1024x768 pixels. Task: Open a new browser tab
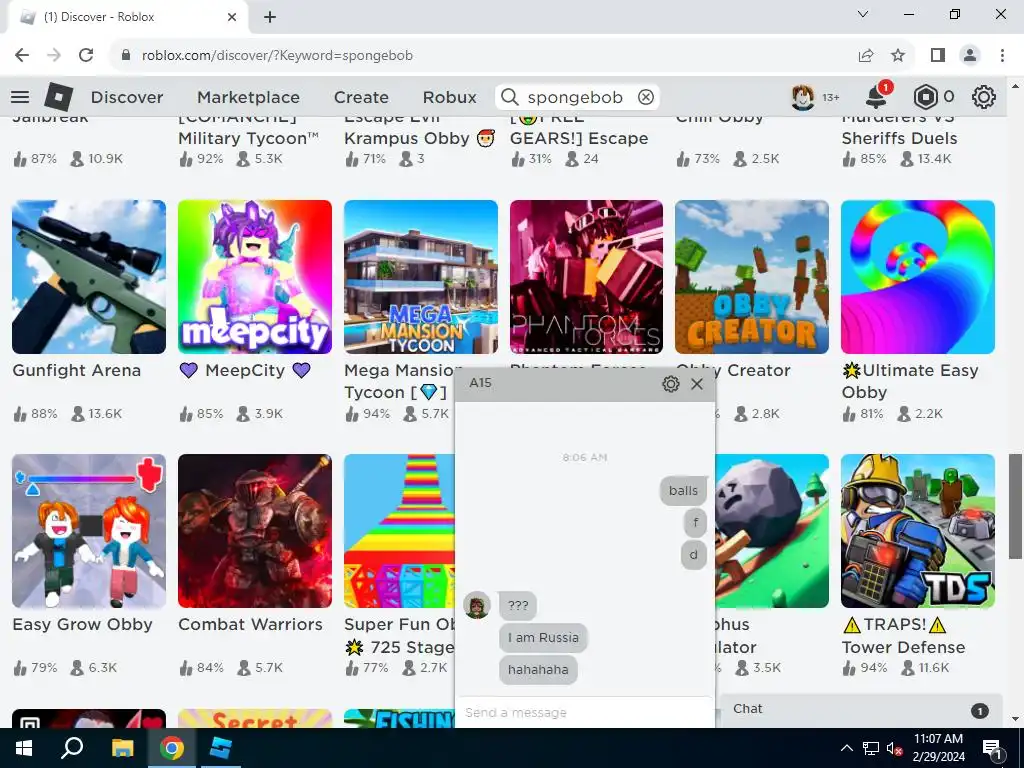point(270,18)
